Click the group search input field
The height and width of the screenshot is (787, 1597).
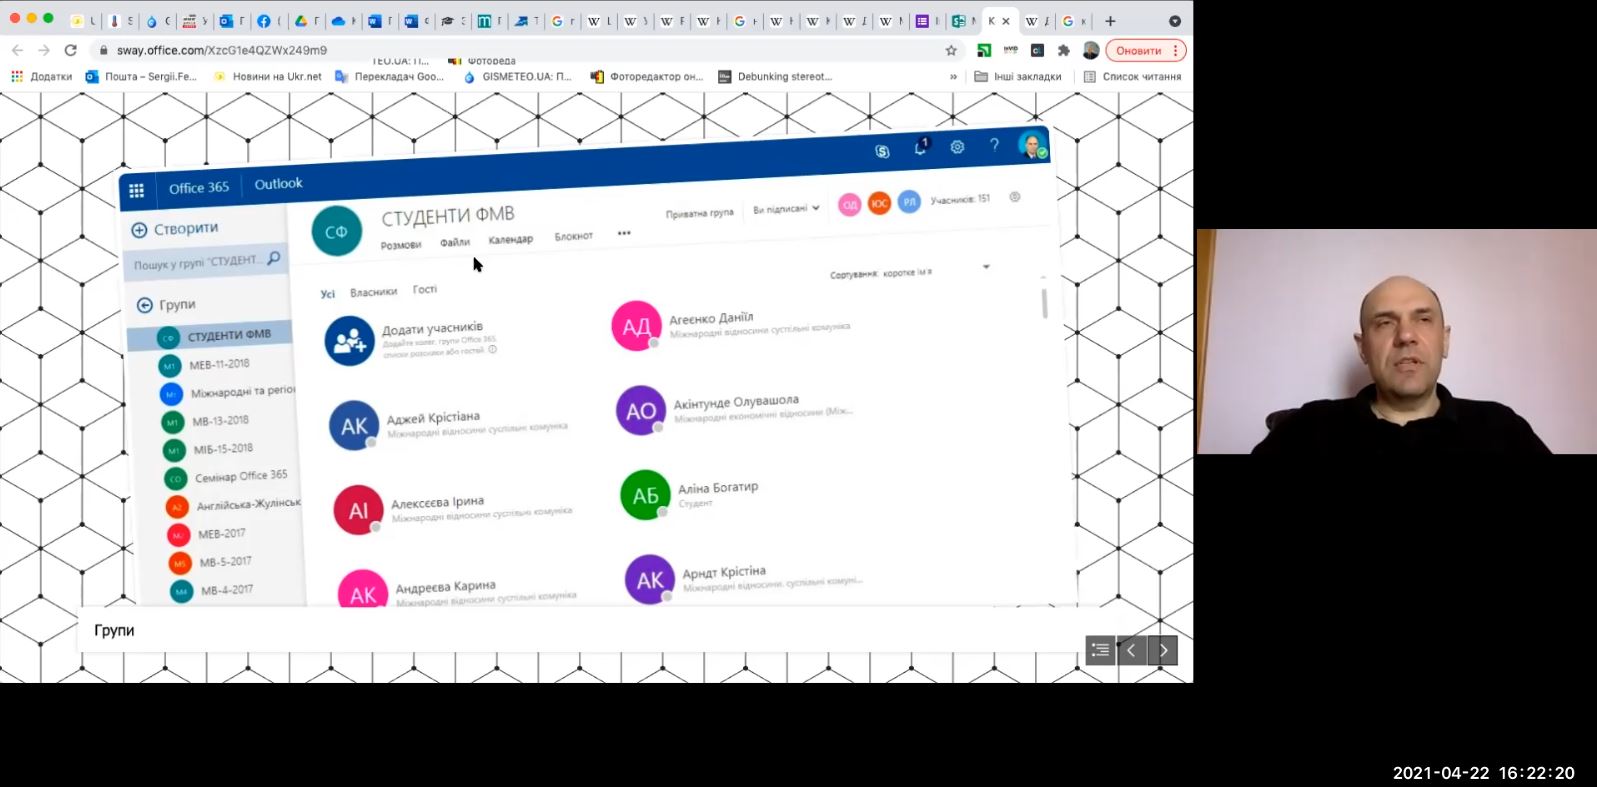click(x=198, y=262)
